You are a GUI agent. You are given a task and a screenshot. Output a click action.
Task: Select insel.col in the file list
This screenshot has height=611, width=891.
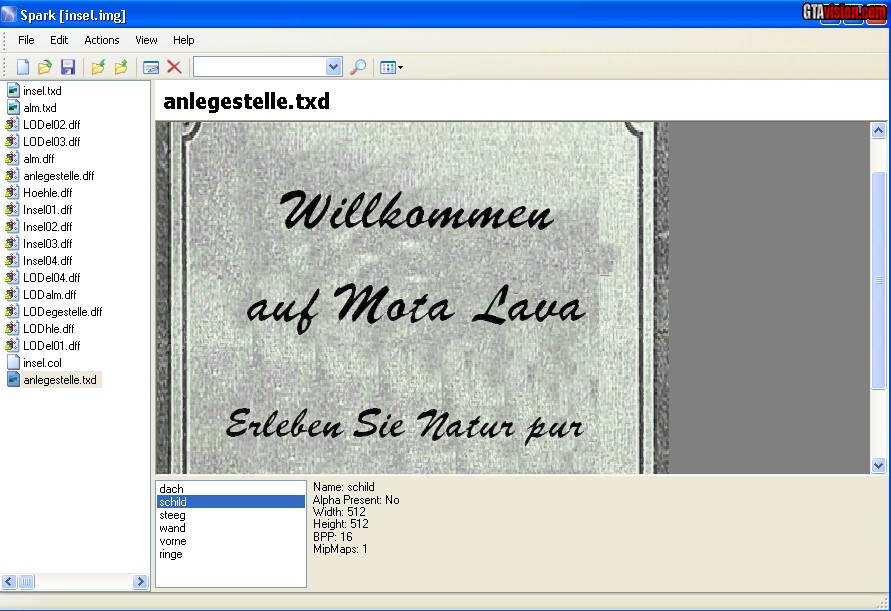[42, 363]
